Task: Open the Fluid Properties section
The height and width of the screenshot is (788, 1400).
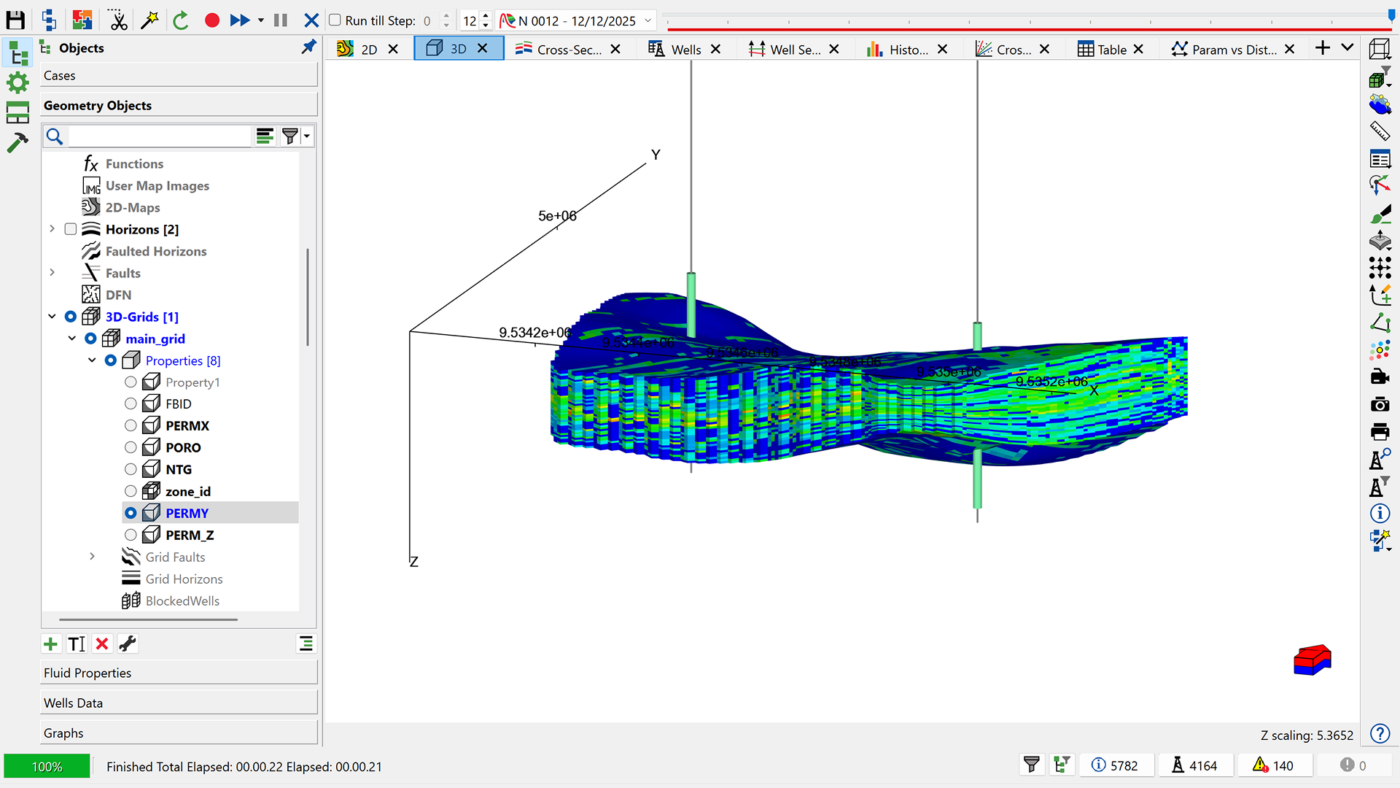Action: point(179,673)
